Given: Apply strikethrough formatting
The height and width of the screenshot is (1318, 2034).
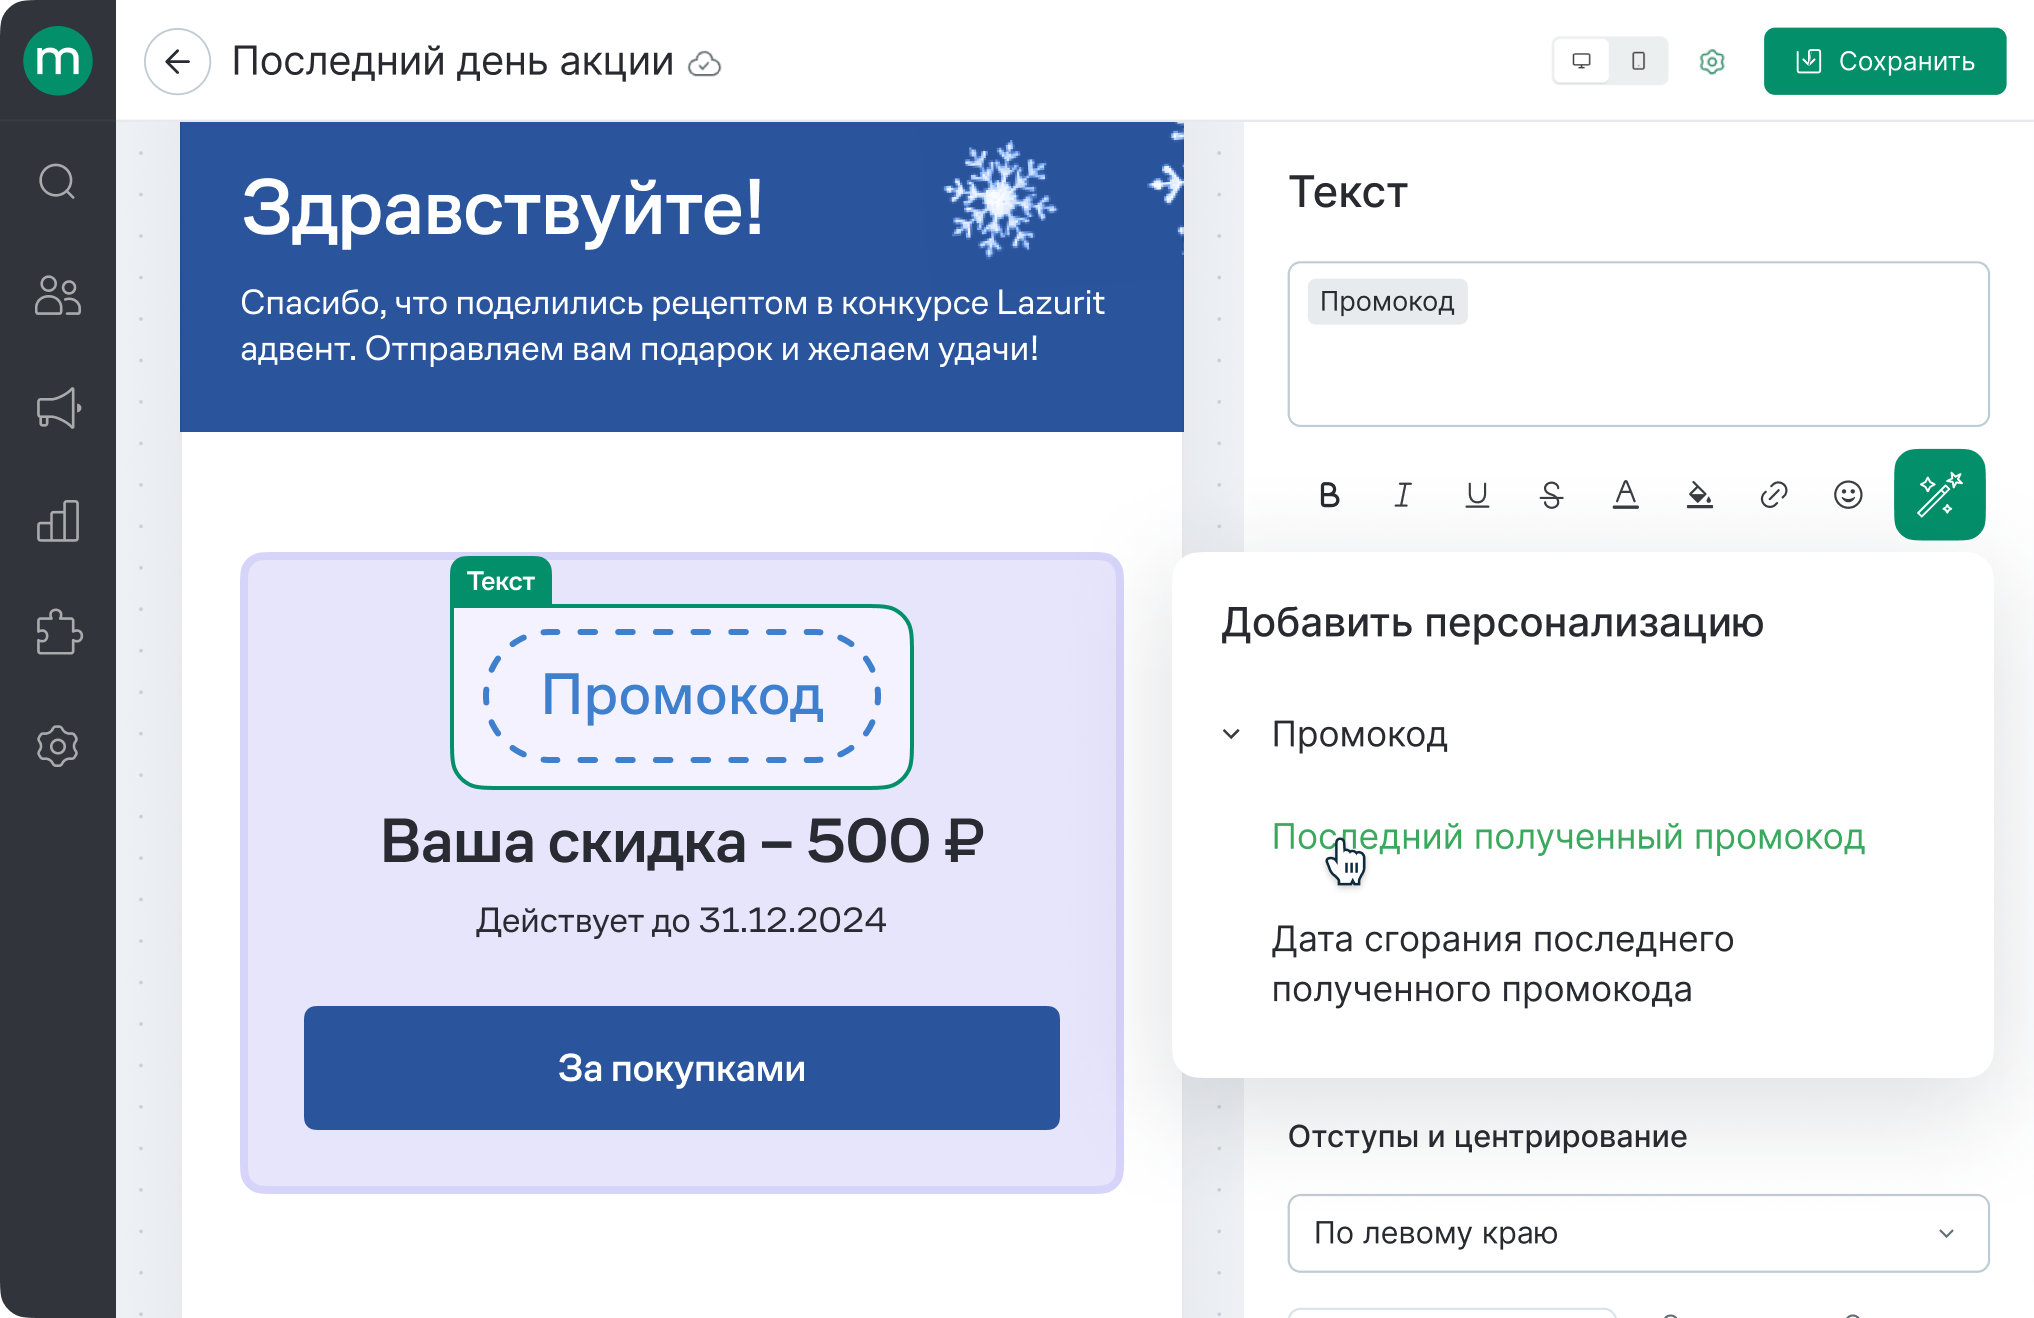Looking at the screenshot, I should point(1551,495).
